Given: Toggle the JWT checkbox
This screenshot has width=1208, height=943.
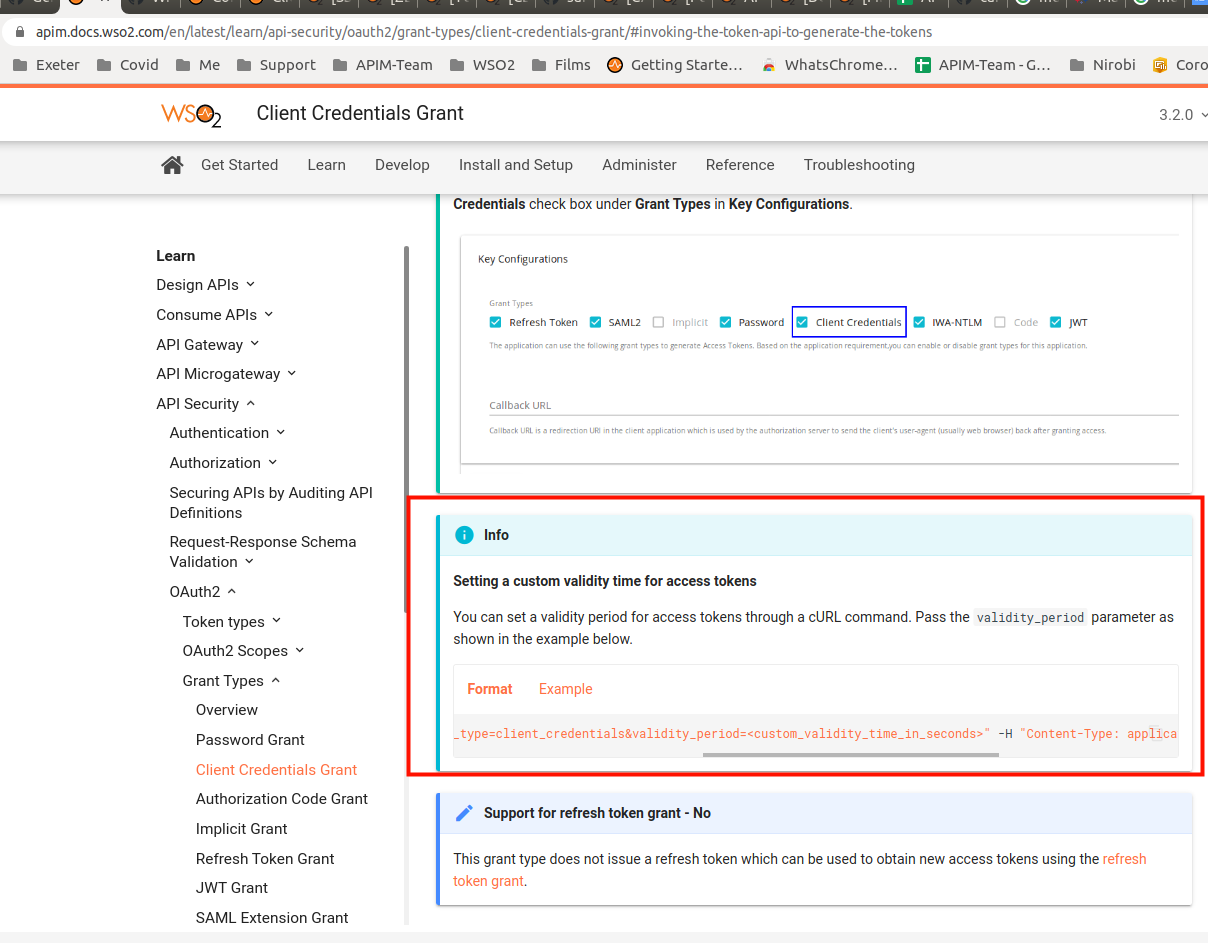Looking at the screenshot, I should (x=1055, y=322).
